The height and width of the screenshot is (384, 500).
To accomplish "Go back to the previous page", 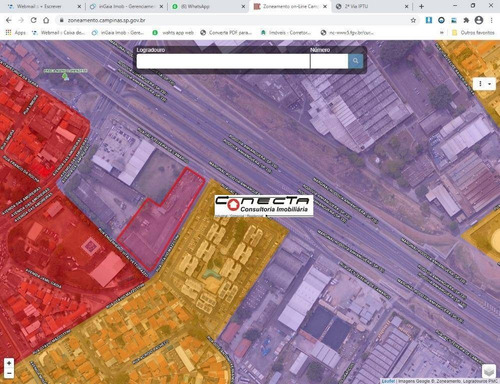I will click(x=9, y=20).
